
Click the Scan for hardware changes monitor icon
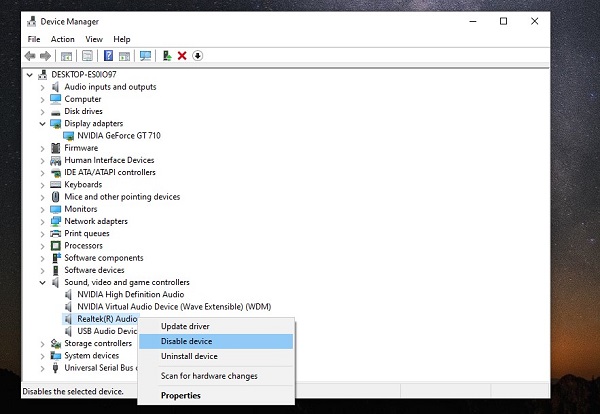pos(146,56)
